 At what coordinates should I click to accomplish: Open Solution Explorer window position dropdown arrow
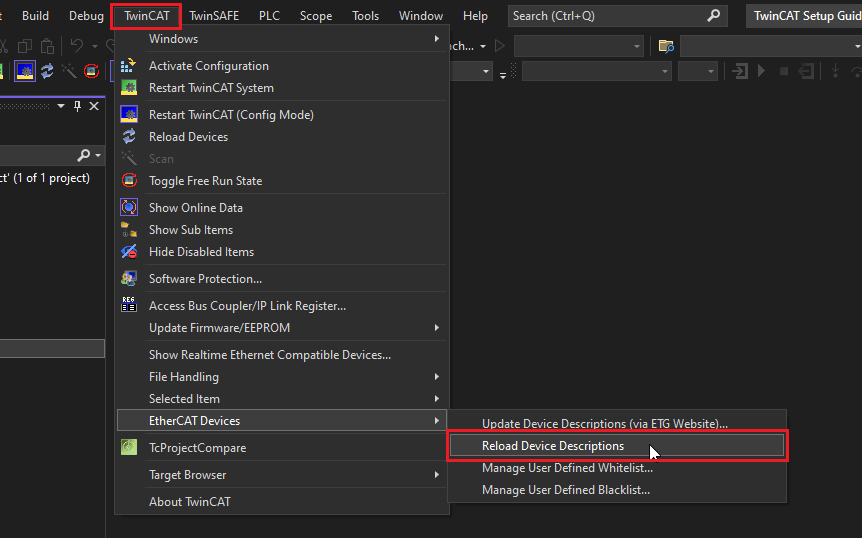pos(61,106)
